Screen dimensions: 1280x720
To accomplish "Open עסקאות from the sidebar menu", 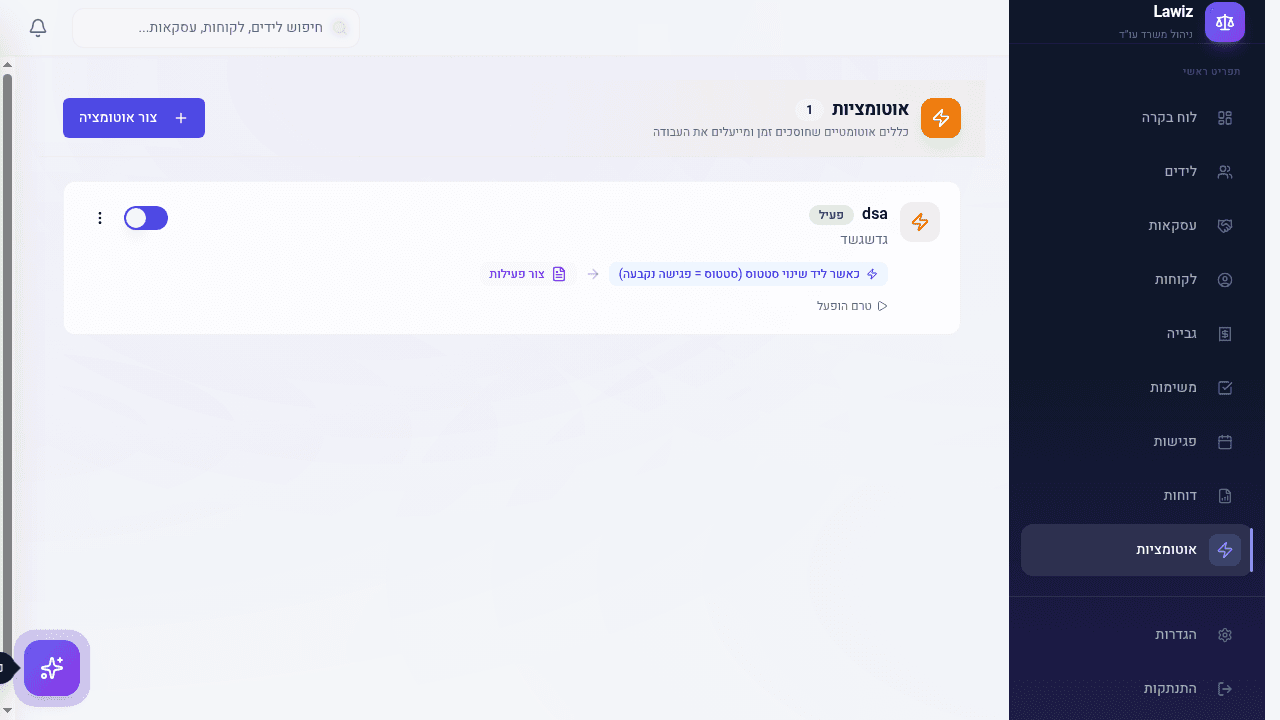I will coord(1172,226).
